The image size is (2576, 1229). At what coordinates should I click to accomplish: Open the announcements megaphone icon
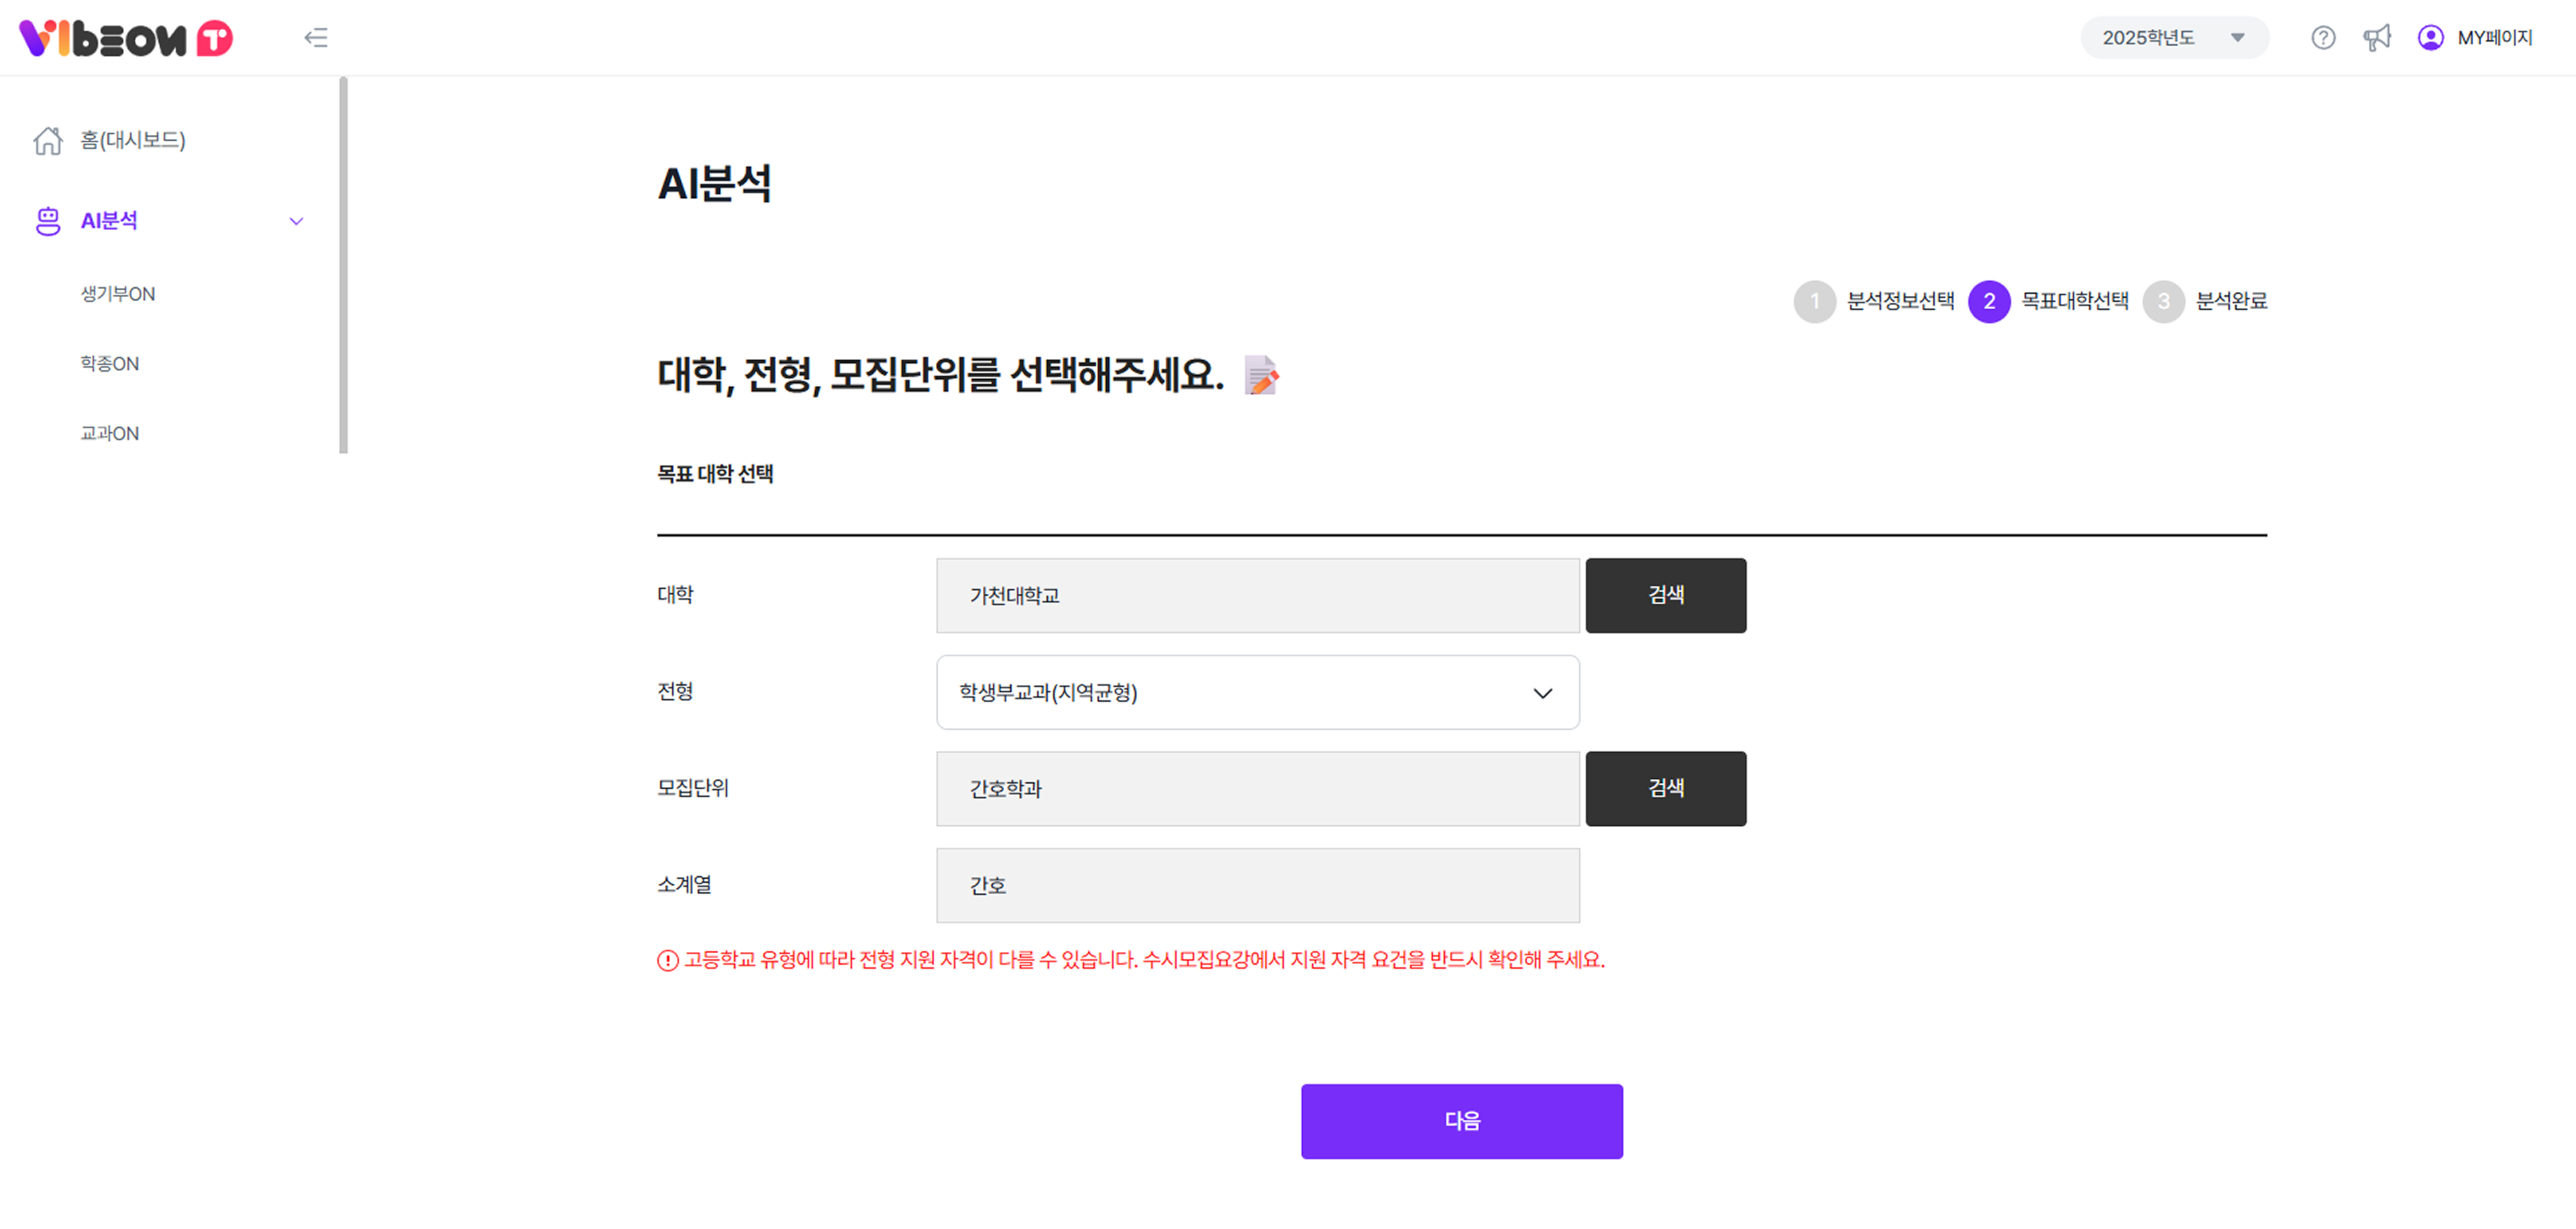click(x=2377, y=38)
